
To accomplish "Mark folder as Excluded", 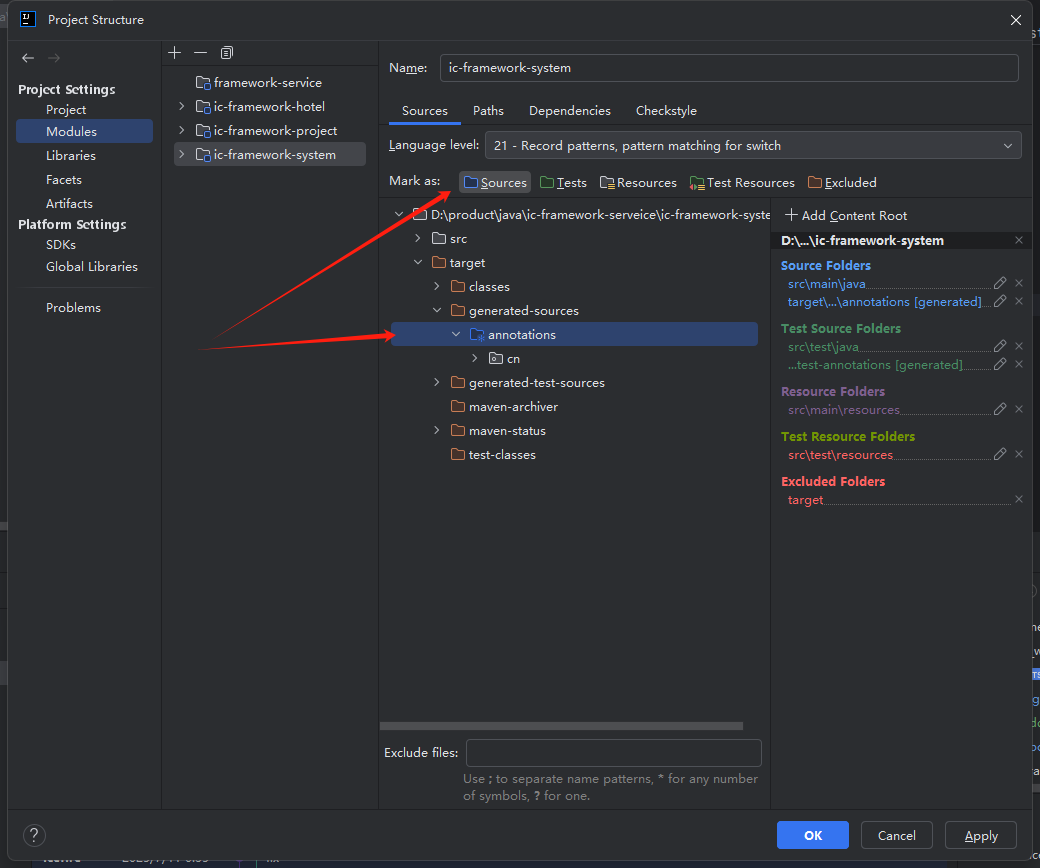I will [842, 183].
